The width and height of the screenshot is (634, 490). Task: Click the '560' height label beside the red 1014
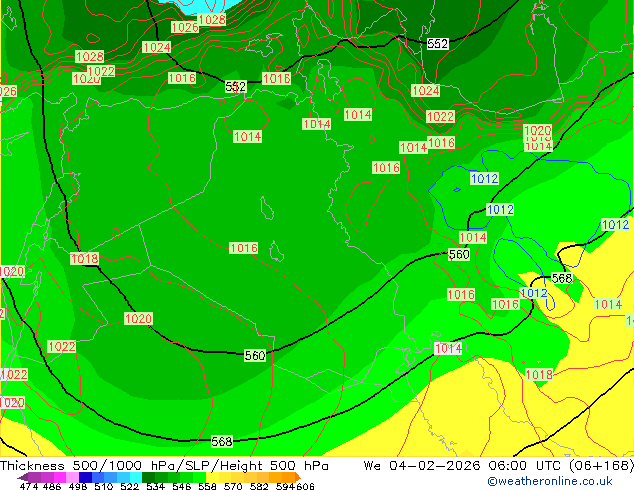[x=459, y=255]
